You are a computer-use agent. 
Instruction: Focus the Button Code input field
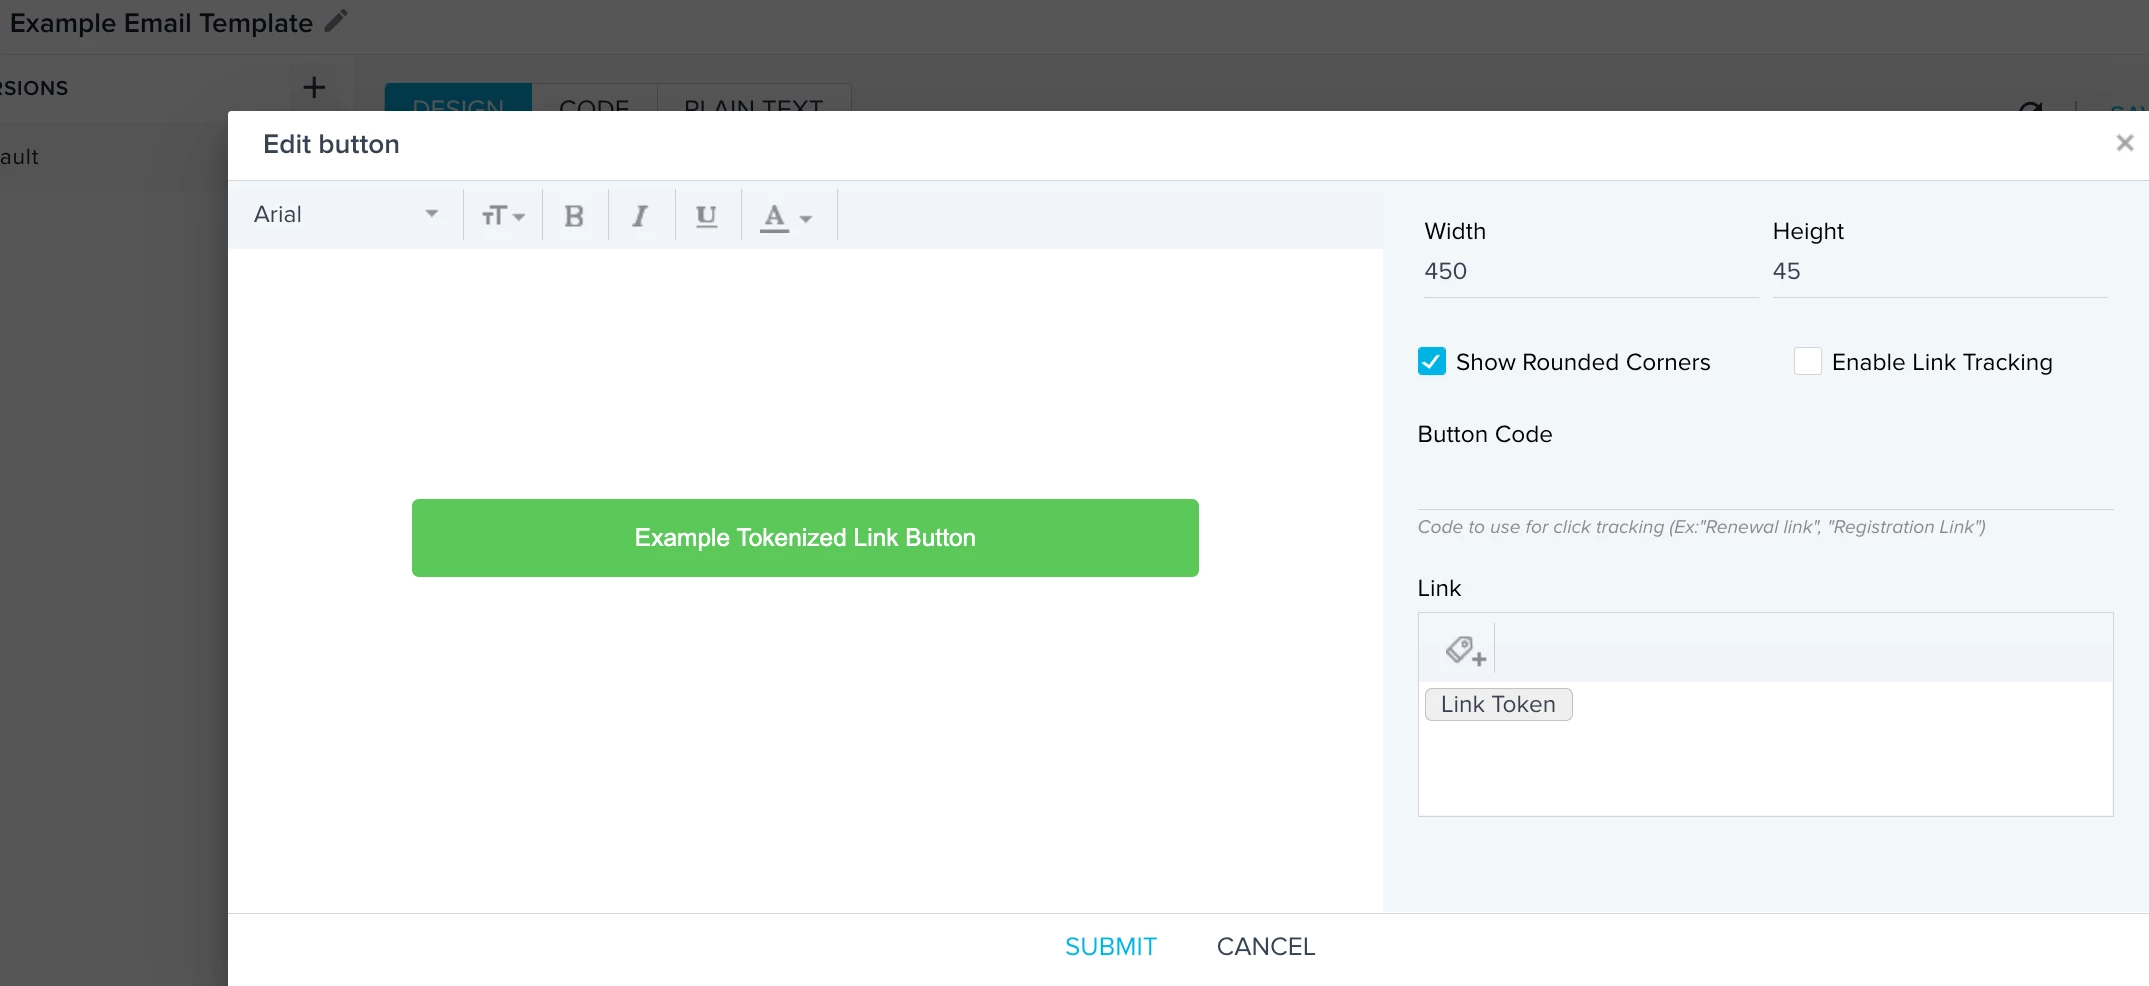tap(1765, 485)
